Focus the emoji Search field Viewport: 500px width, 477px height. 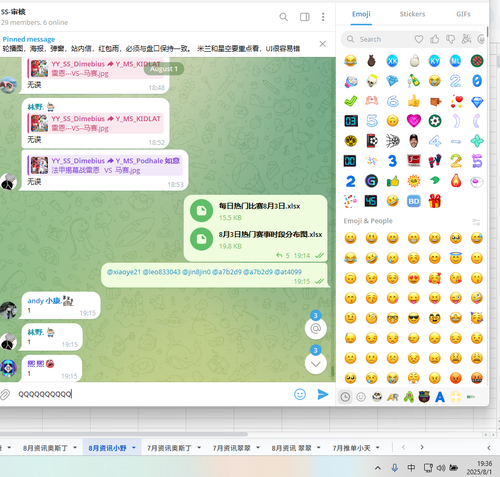pos(378,39)
